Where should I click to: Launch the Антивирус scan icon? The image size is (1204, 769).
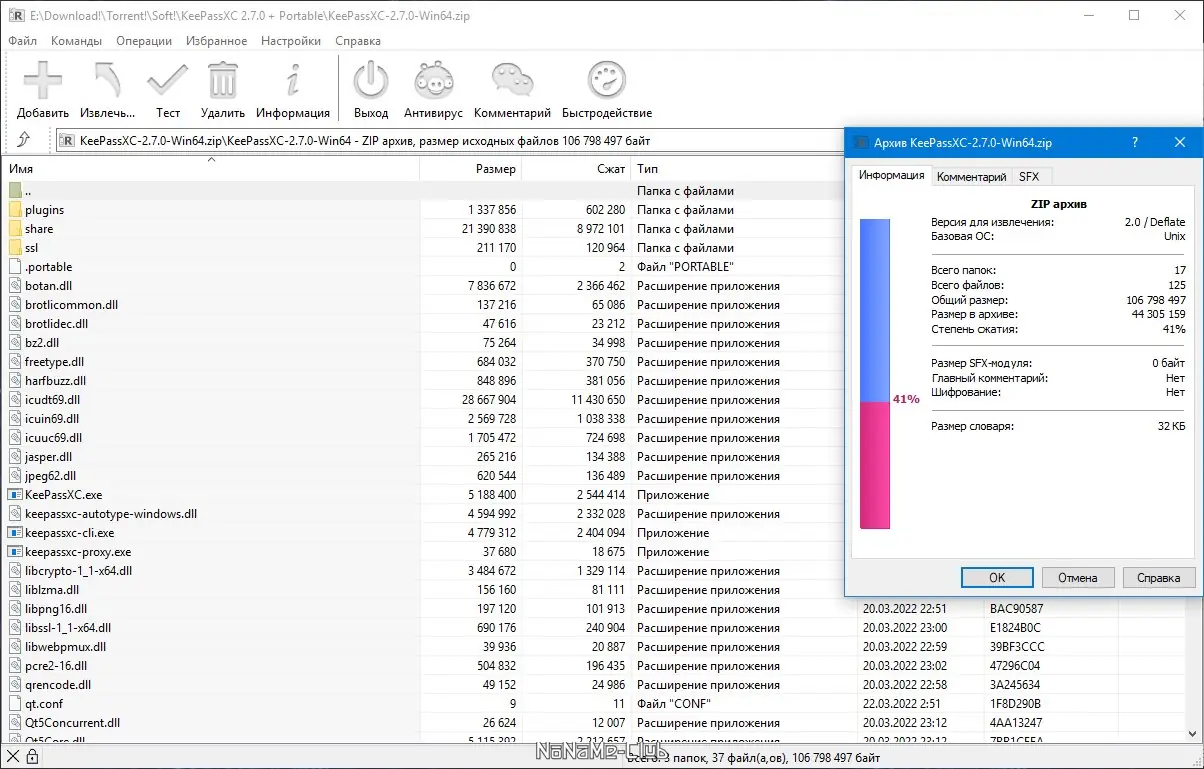coord(432,81)
